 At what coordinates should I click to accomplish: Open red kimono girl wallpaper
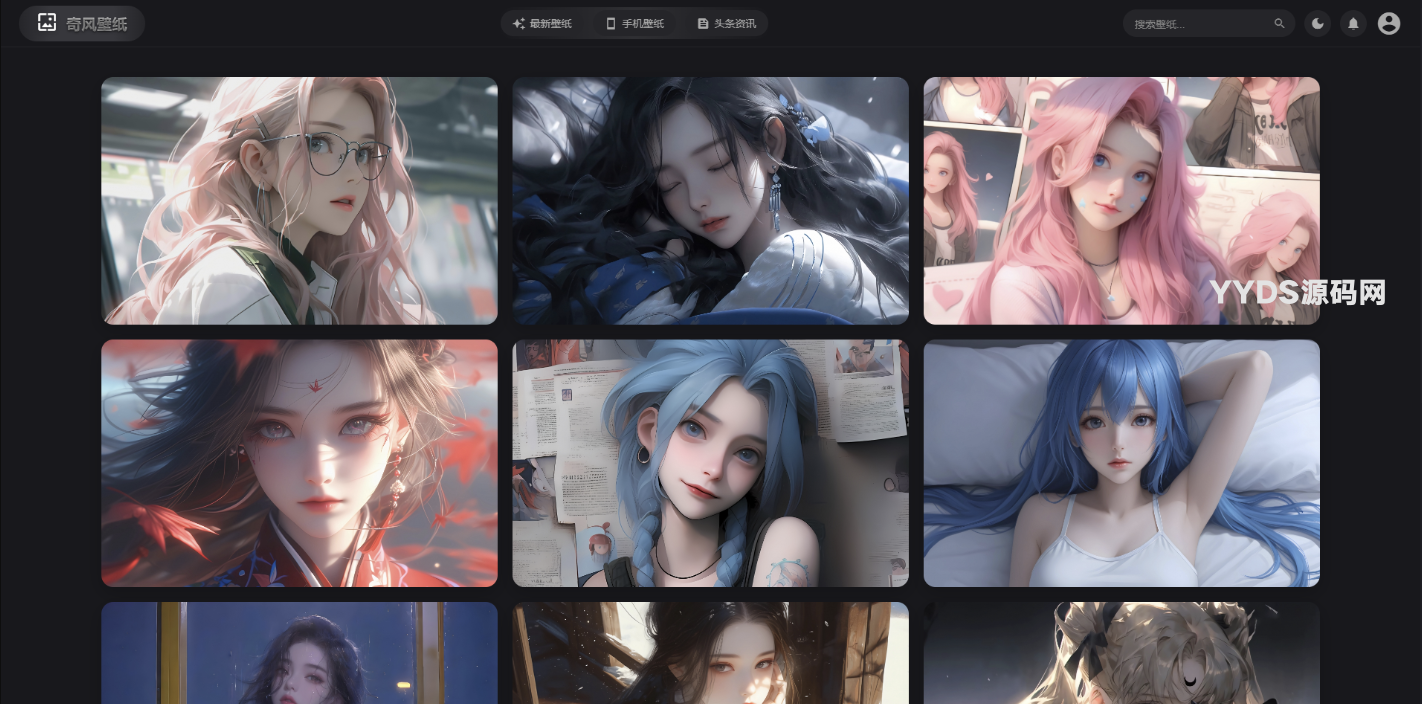pos(299,463)
